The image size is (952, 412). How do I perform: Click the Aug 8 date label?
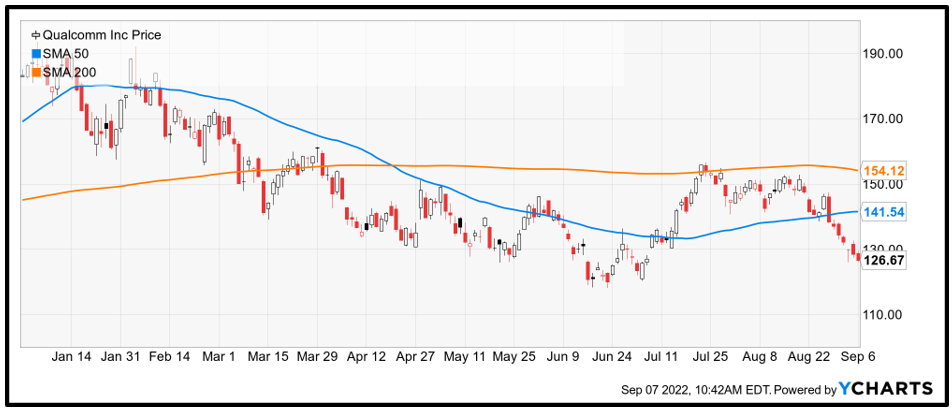[x=760, y=357]
